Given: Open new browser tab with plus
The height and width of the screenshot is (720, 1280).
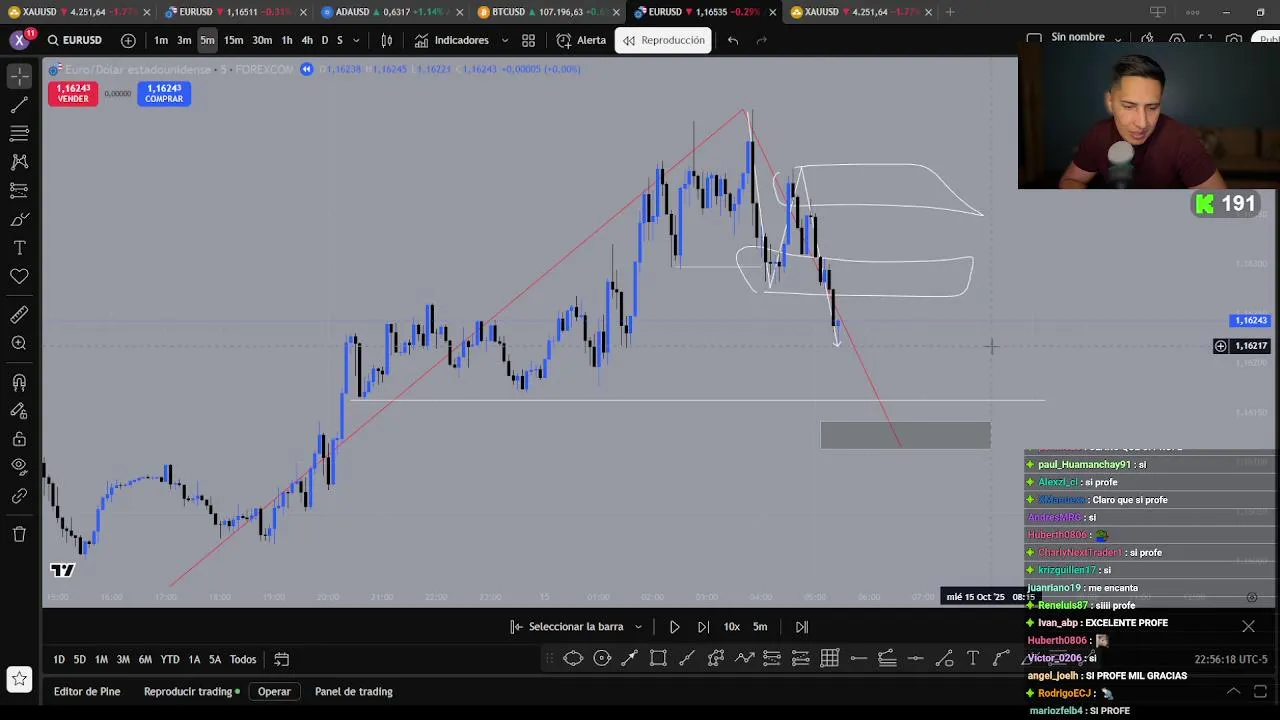Looking at the screenshot, I should coord(950,12).
